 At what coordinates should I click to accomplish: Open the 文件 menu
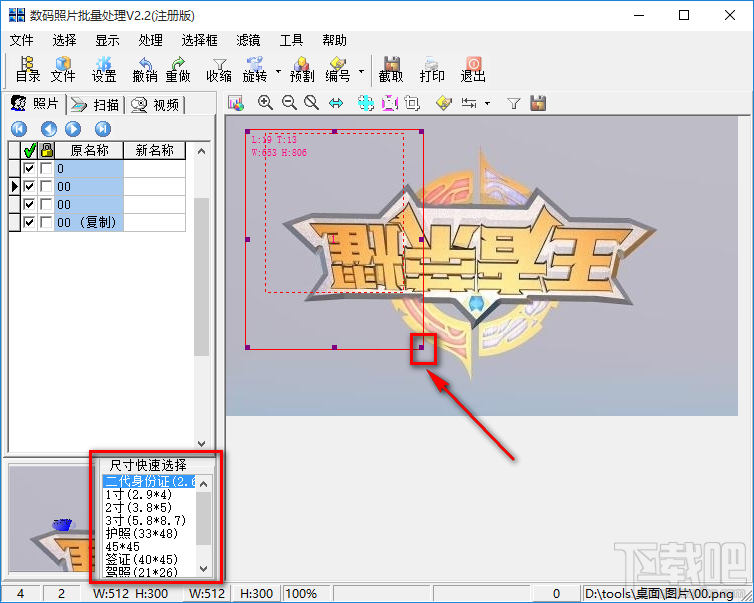click(22, 40)
